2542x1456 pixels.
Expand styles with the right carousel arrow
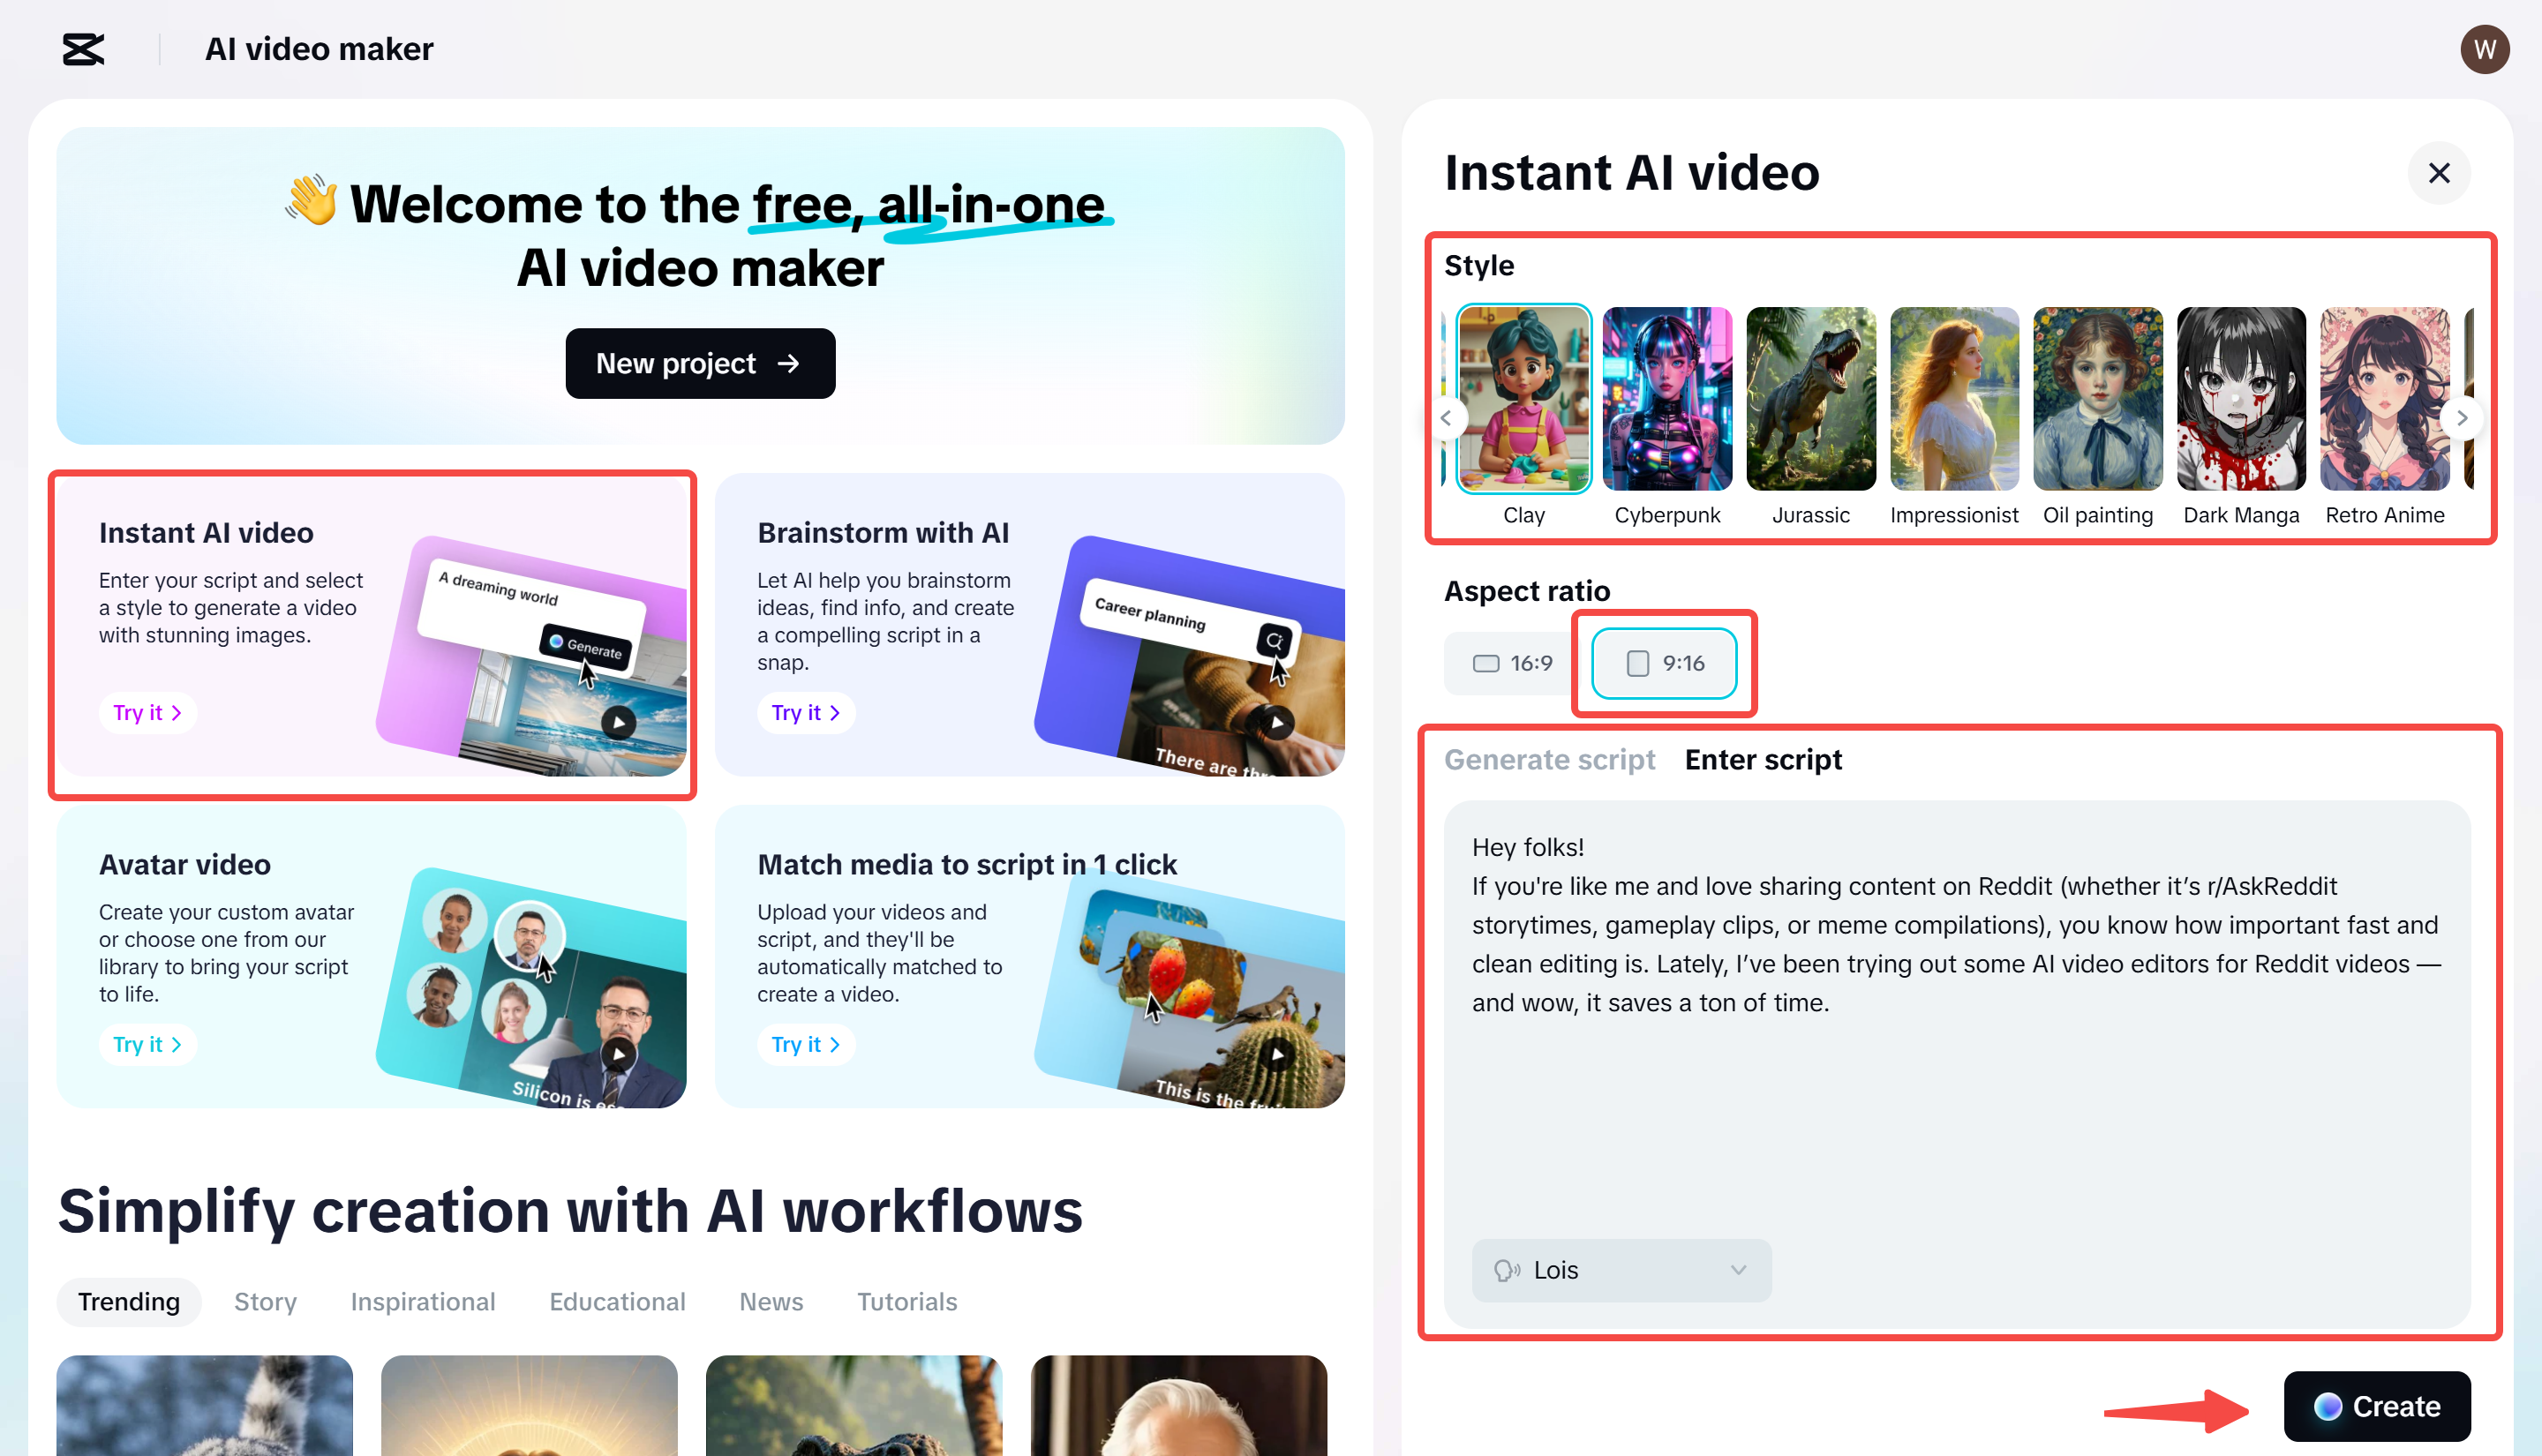pos(2463,417)
